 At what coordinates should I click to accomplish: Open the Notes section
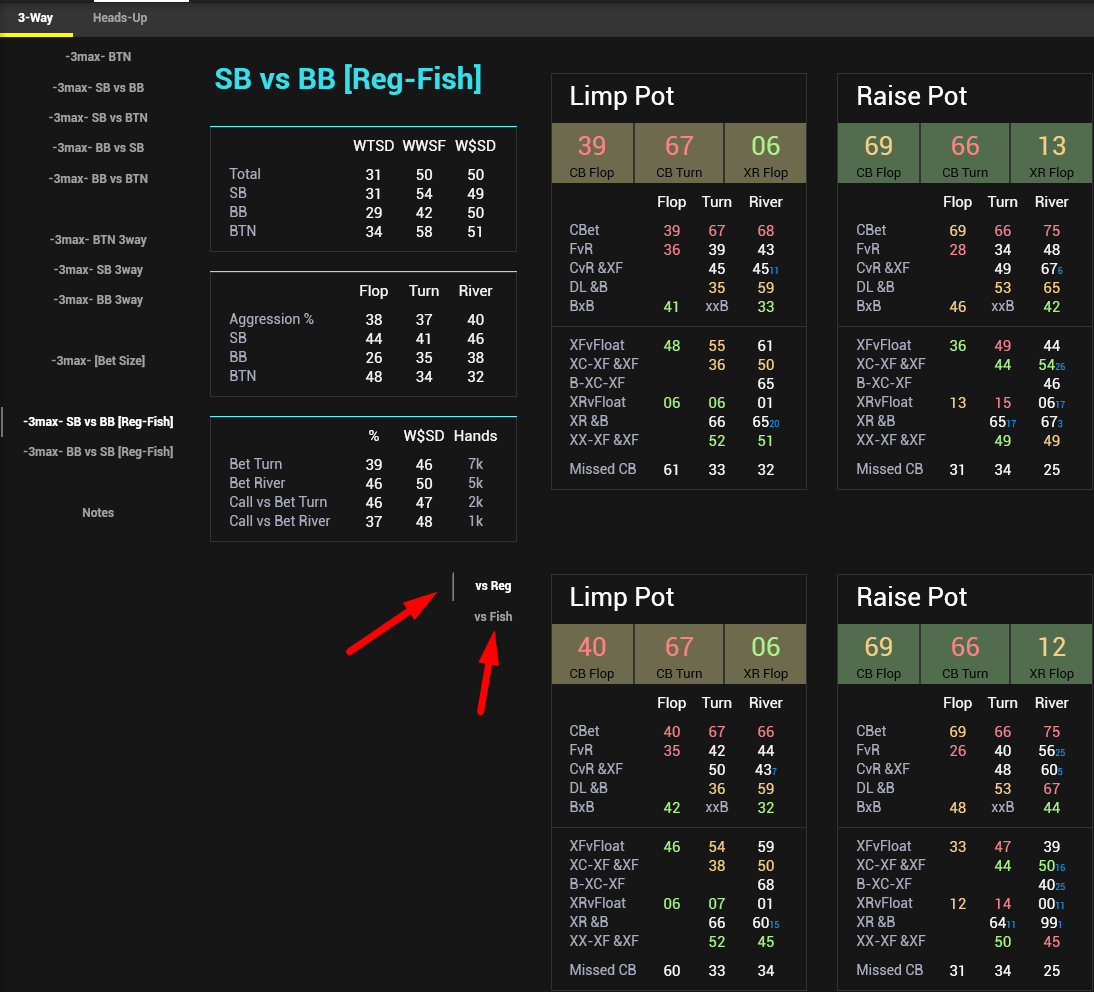coord(98,513)
